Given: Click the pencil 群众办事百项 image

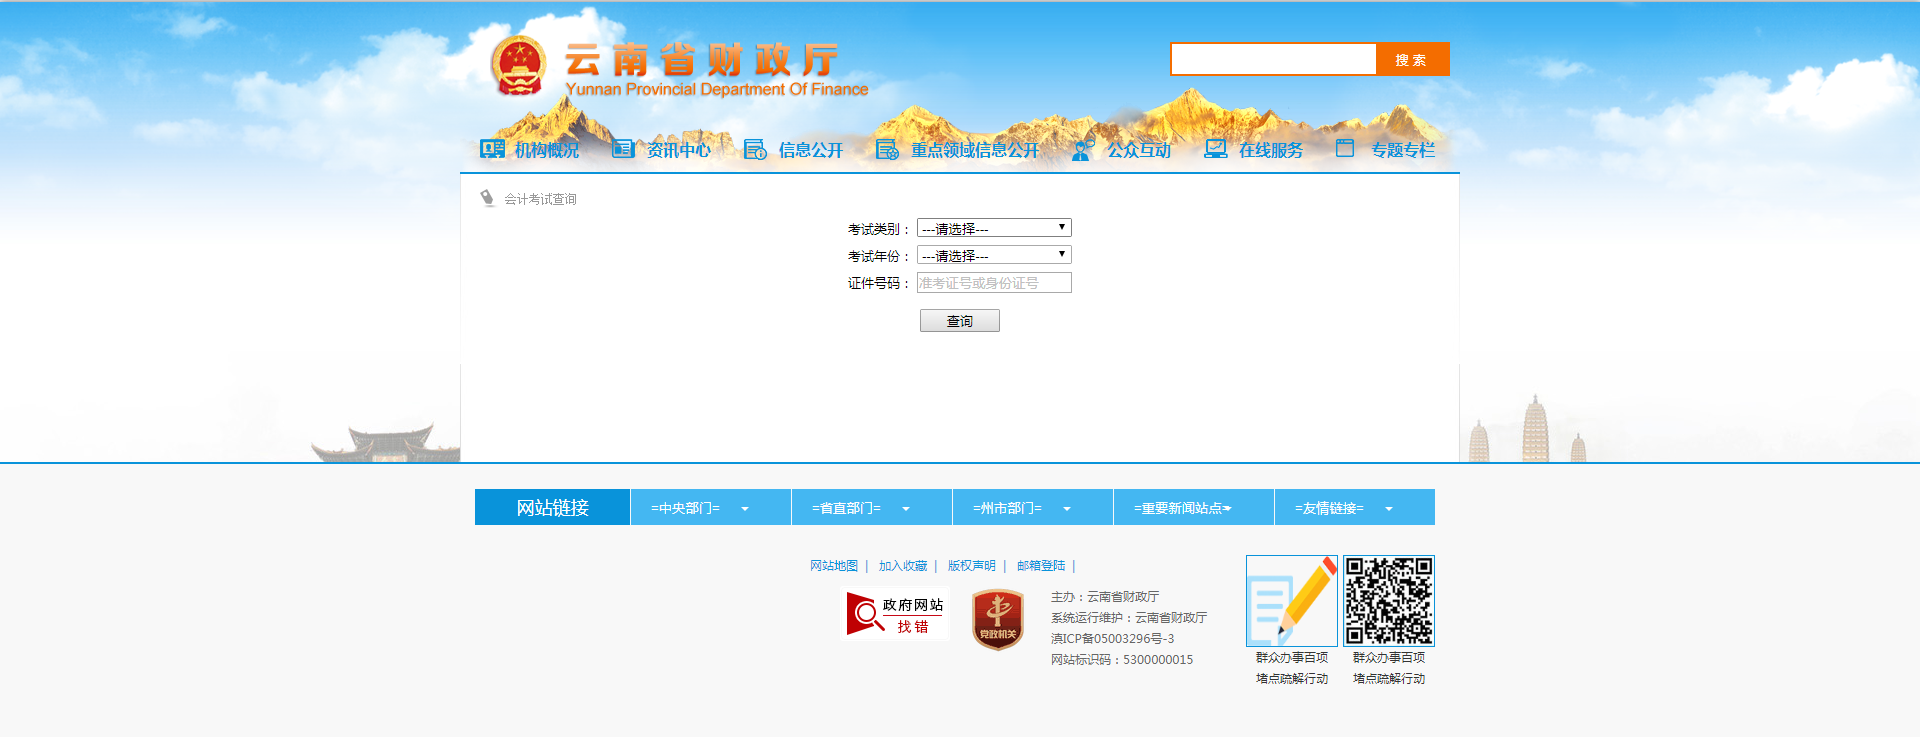Looking at the screenshot, I should pos(1291,601).
